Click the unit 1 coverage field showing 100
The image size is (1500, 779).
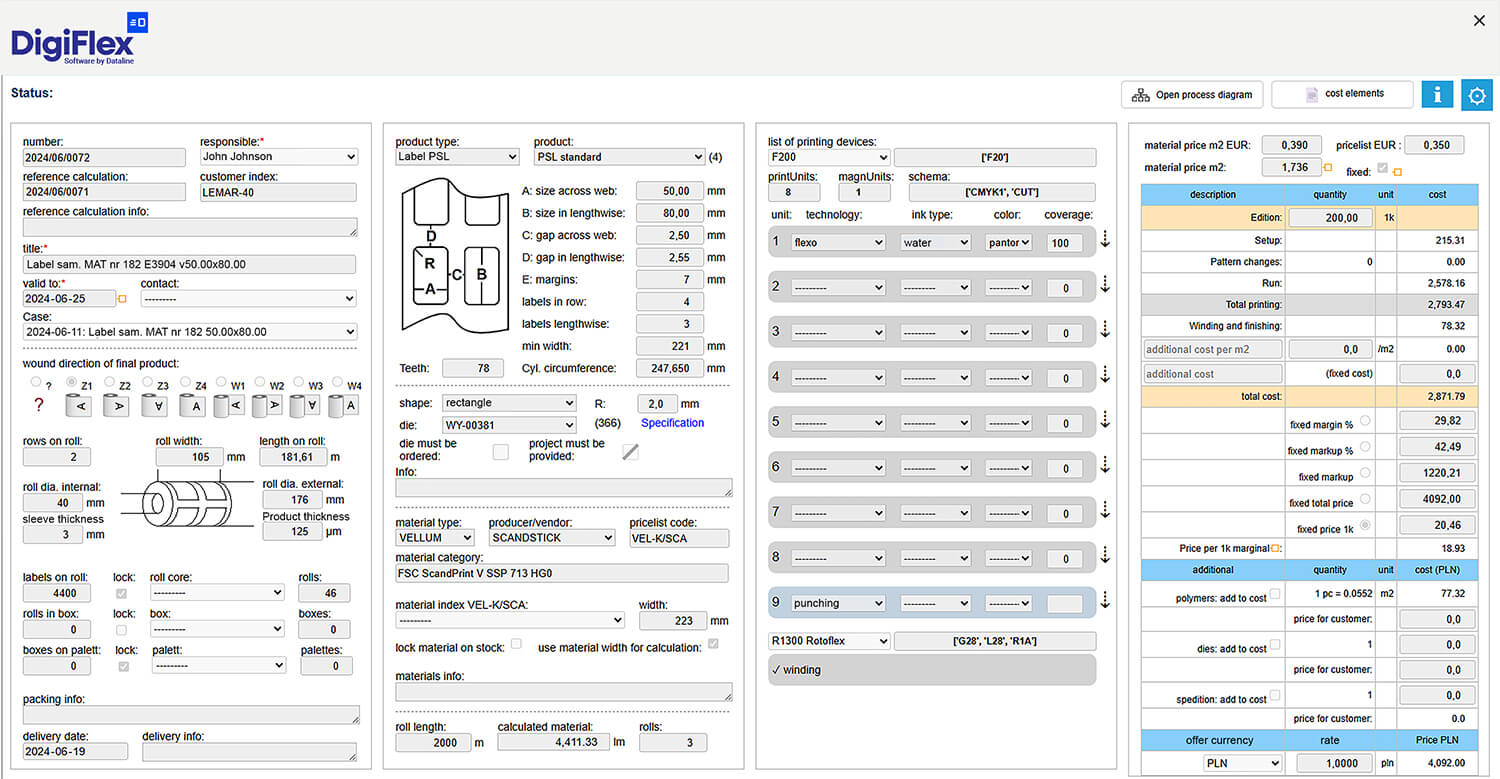(1065, 243)
